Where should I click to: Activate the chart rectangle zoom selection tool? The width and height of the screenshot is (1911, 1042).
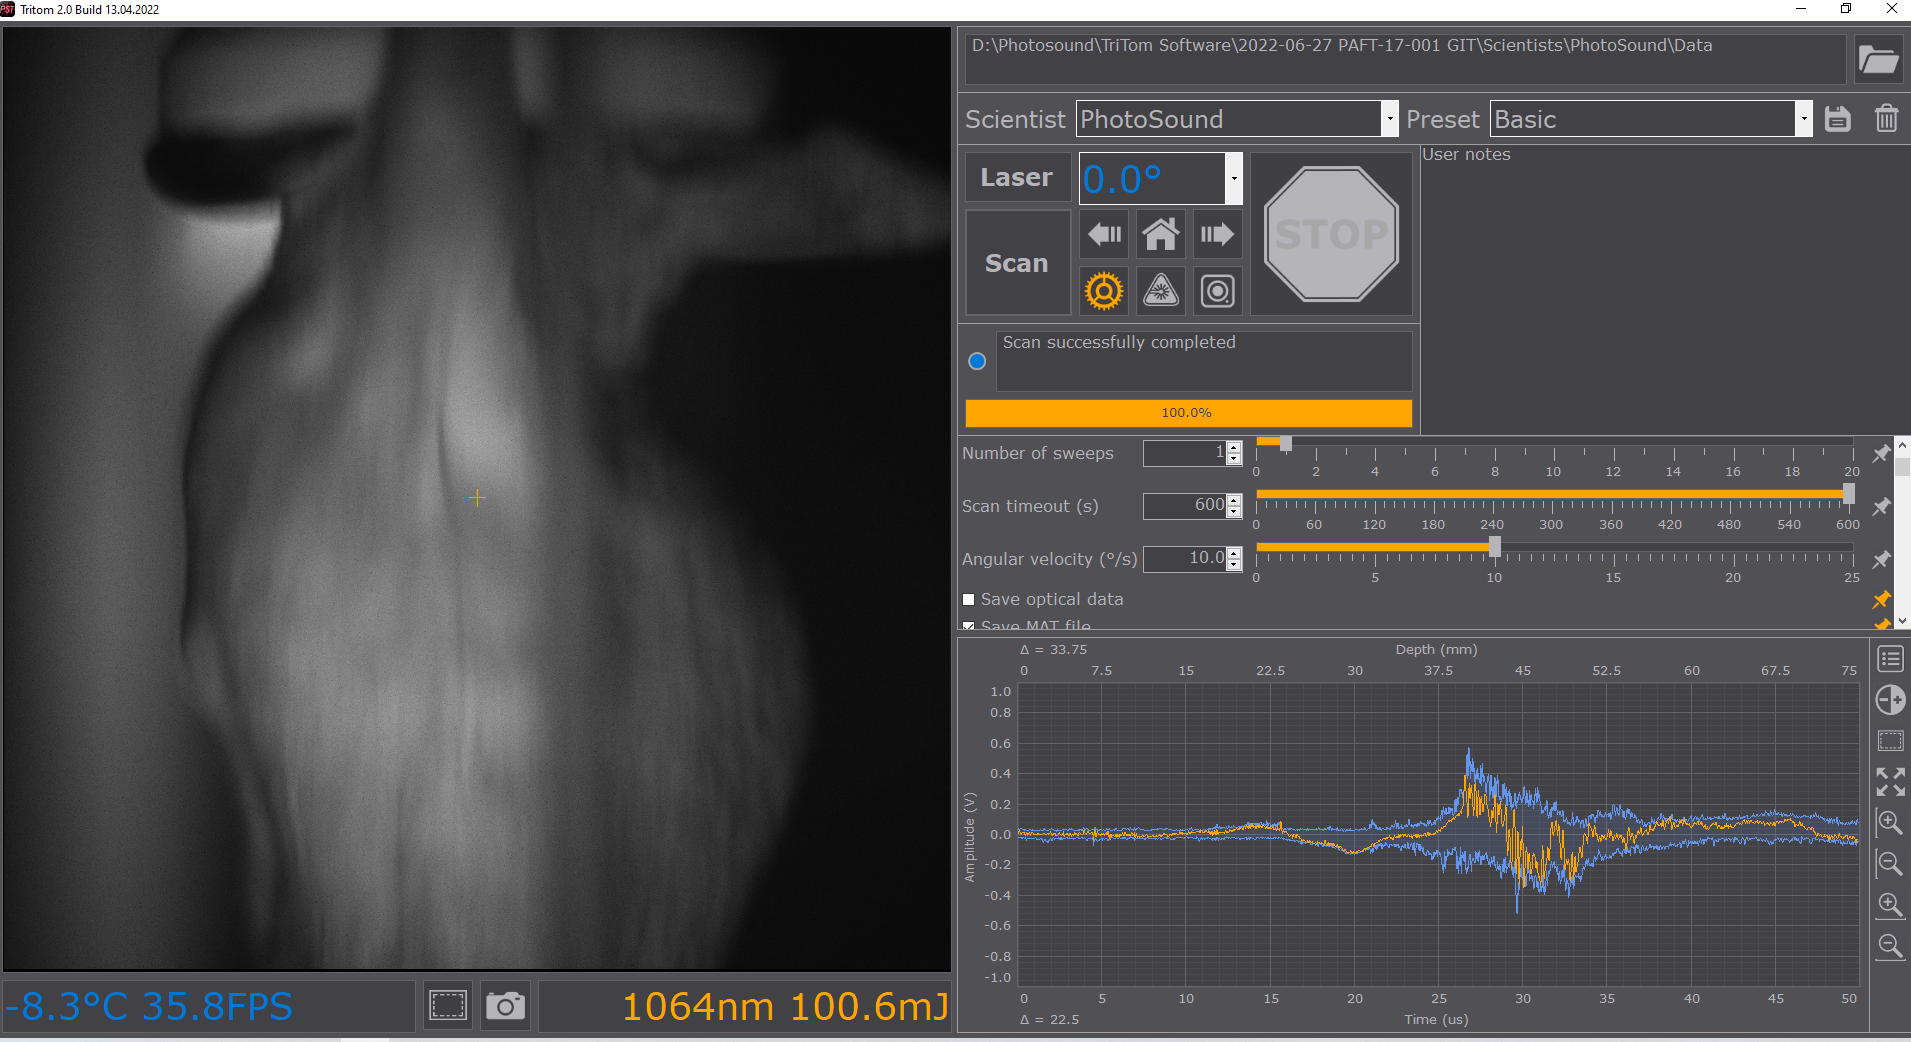click(1890, 741)
